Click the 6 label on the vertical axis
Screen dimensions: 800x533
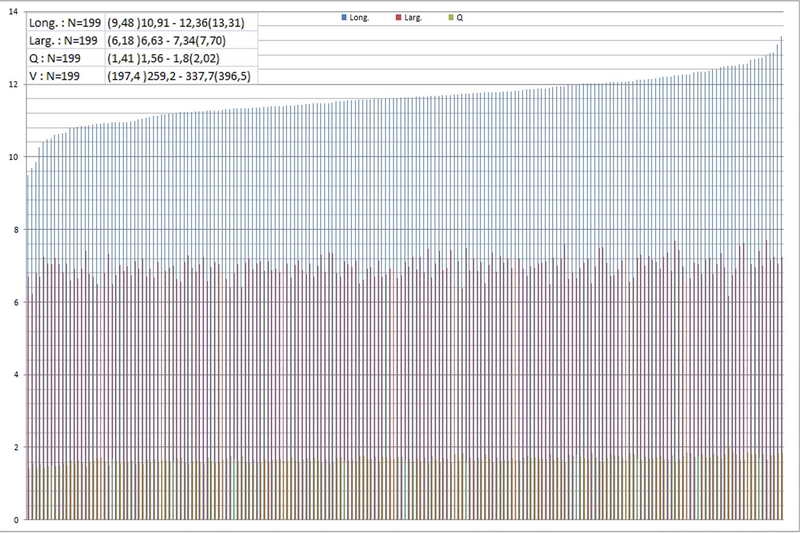(14, 302)
